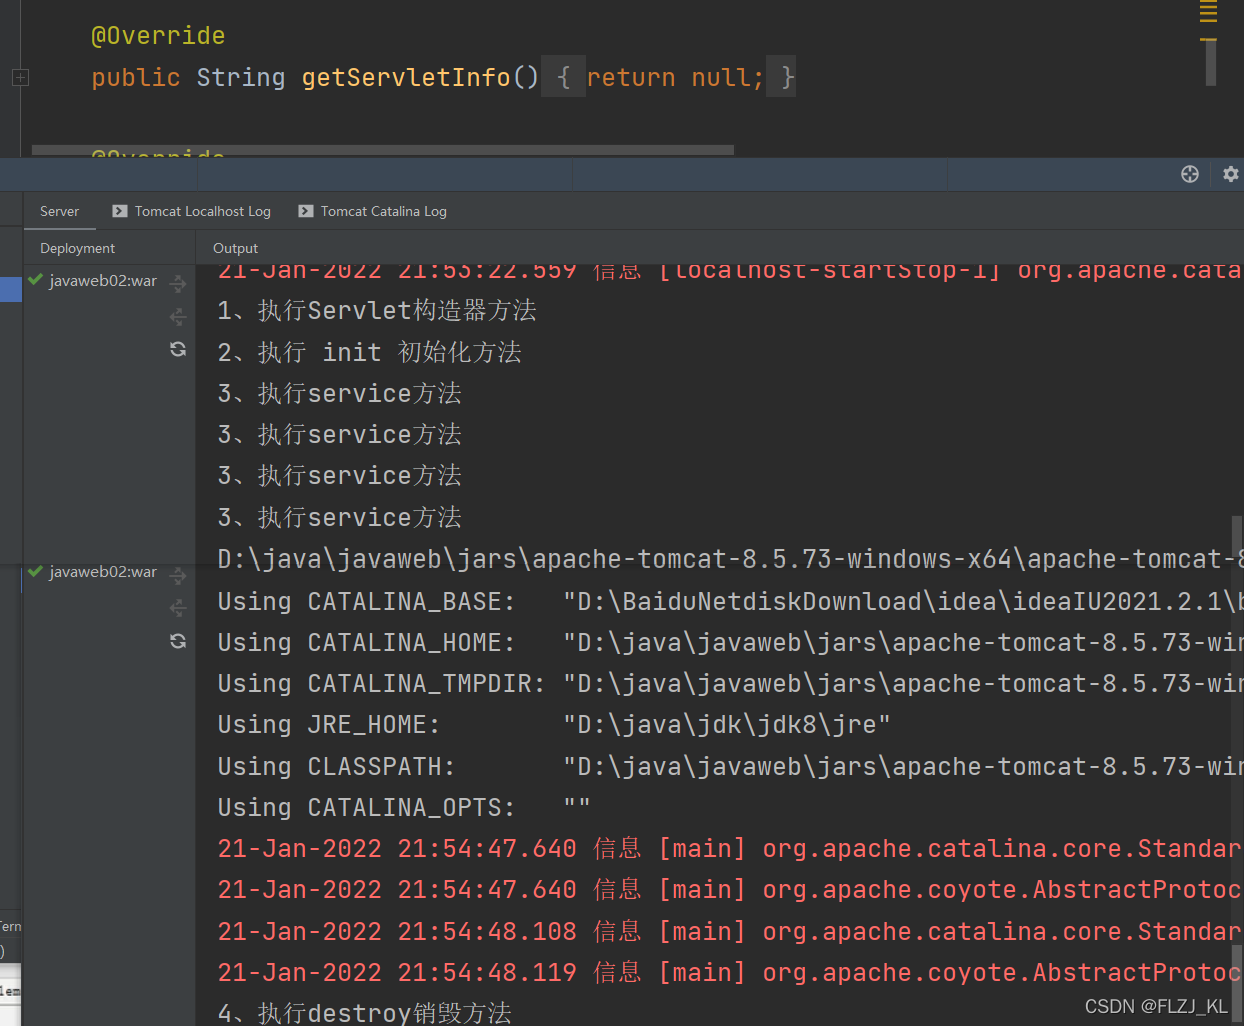Click the refresh icon under lower javaweb02:war
Screen dimensions: 1244x1026
(178, 641)
